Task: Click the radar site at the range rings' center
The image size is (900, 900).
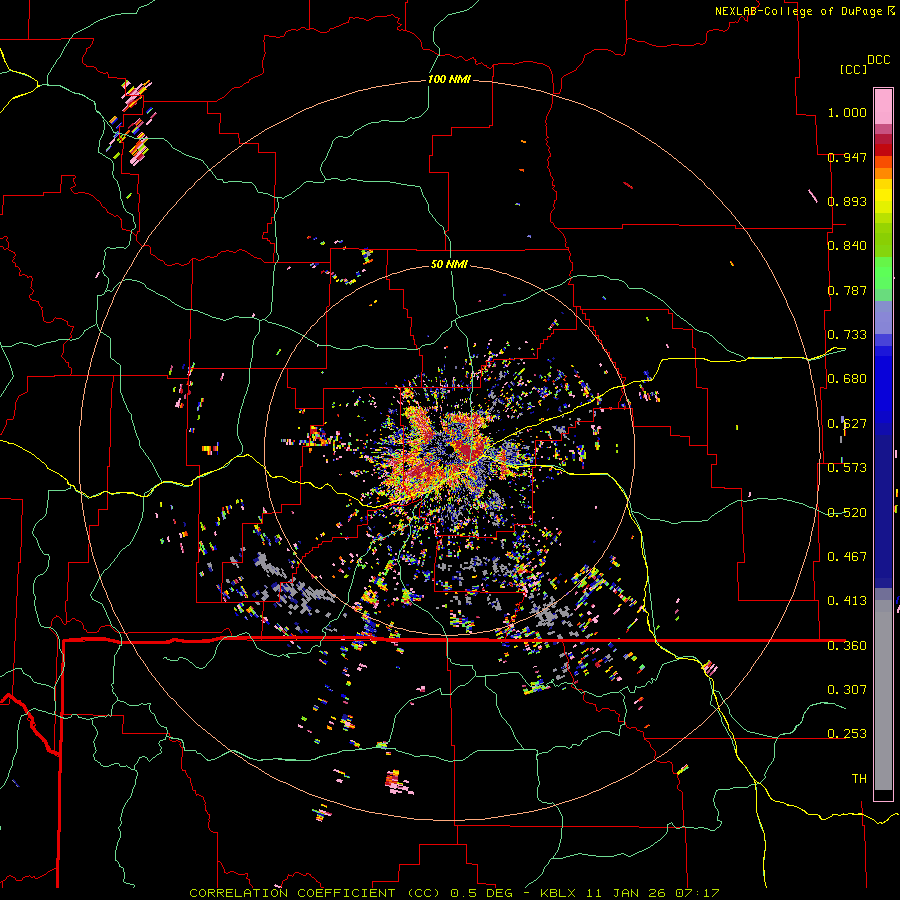Action: [449, 451]
